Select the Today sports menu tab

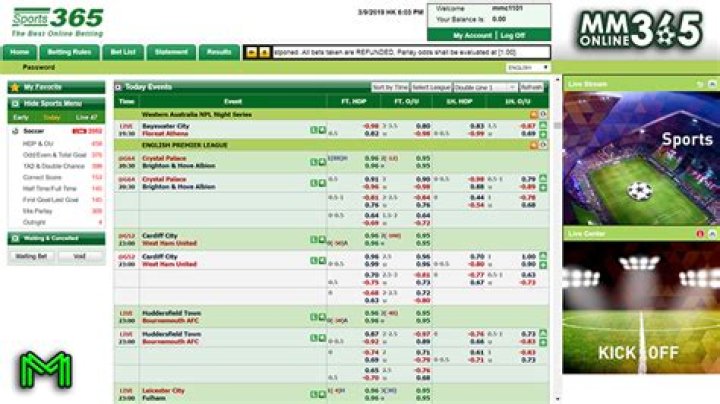click(51, 118)
